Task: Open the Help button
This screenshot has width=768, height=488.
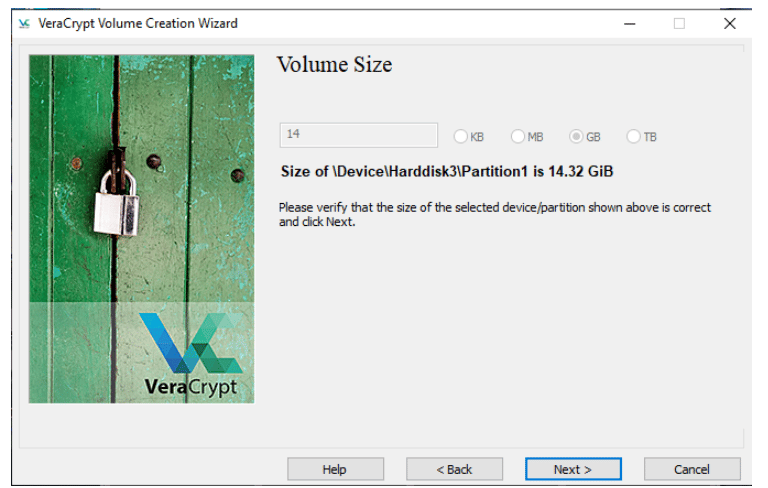Action: pos(336,469)
